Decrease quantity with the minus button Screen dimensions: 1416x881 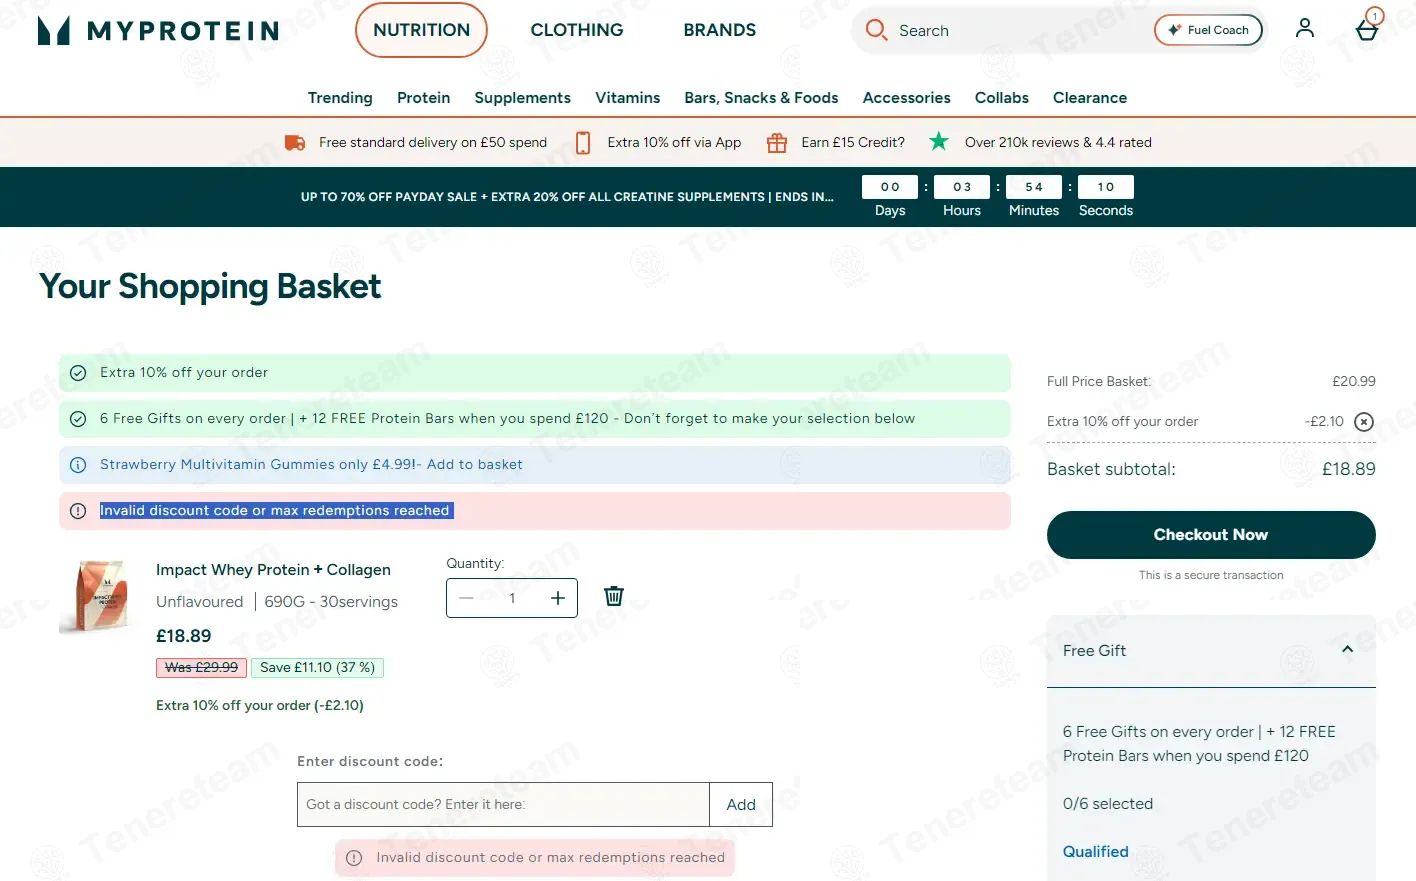click(466, 598)
